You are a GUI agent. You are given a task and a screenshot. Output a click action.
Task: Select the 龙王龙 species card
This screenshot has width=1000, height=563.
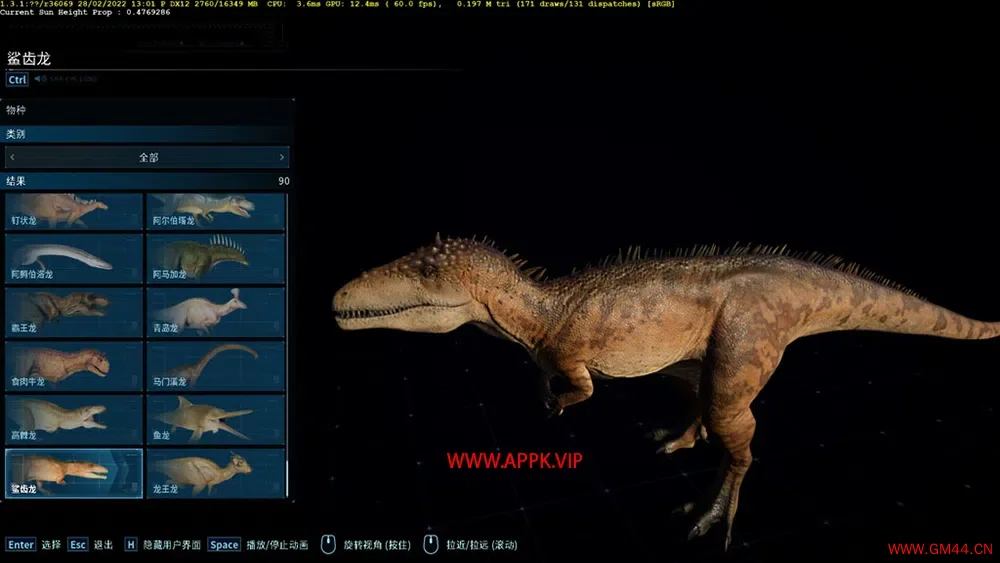point(216,473)
